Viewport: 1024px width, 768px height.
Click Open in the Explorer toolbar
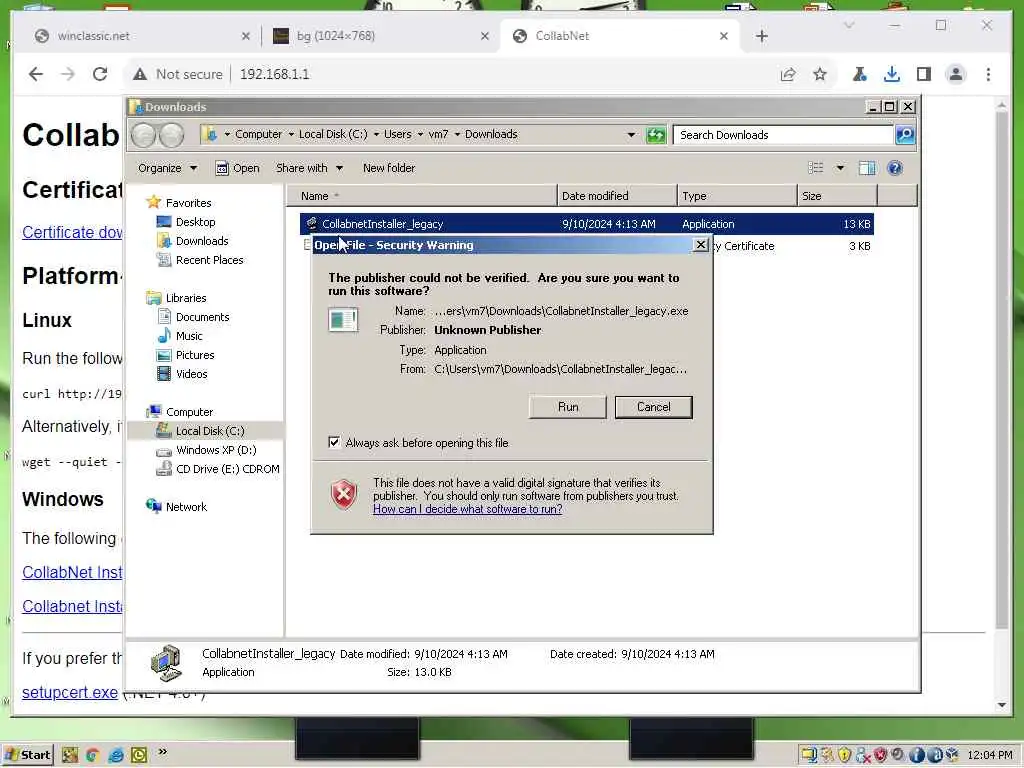238,168
